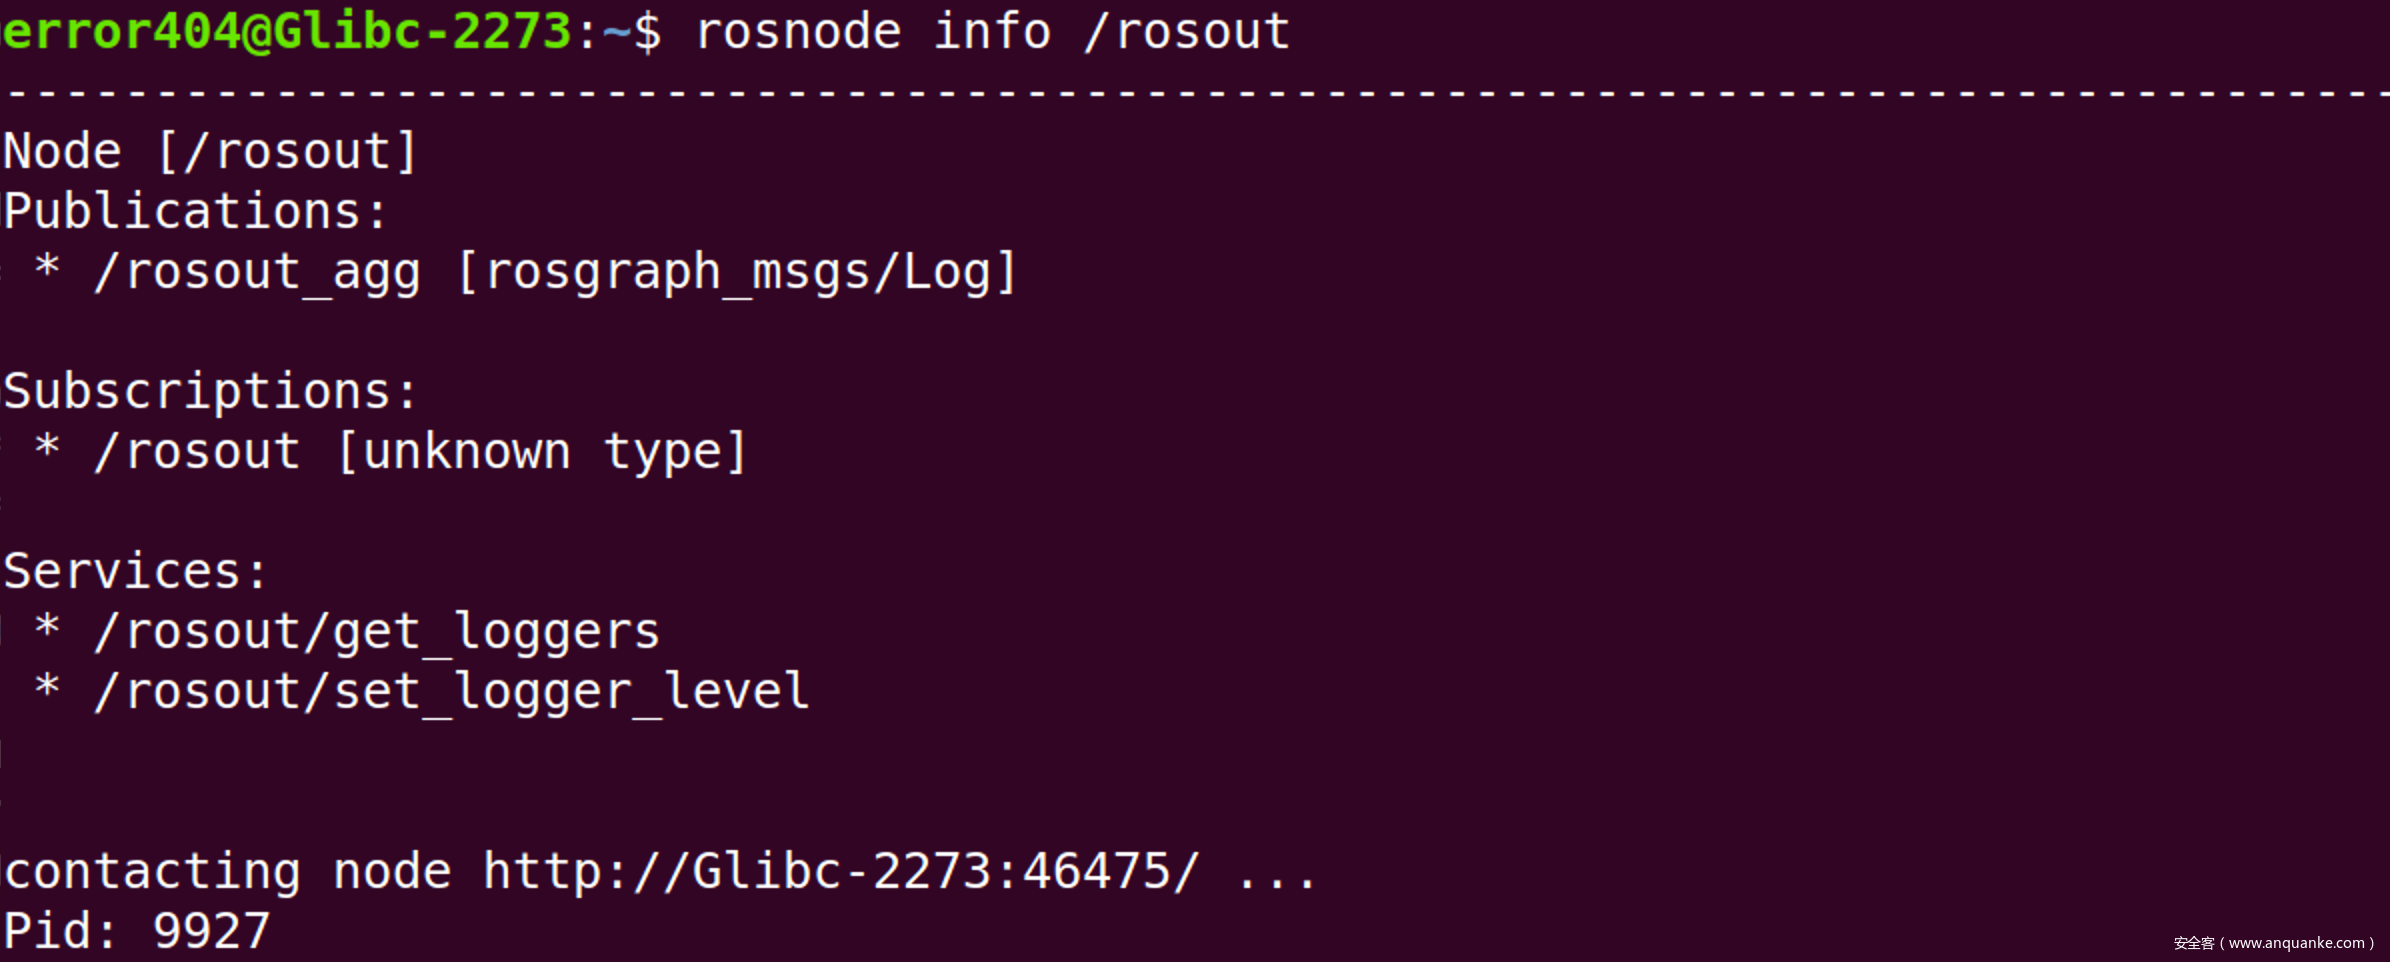Click the word rosnode in the command
This screenshot has width=2390, height=962.
[x=798, y=32]
